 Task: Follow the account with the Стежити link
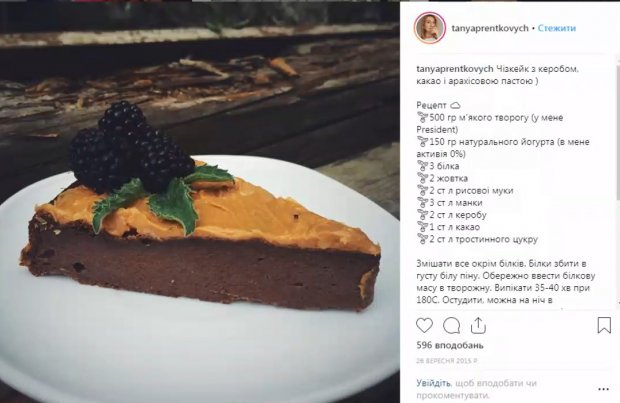[x=557, y=28]
